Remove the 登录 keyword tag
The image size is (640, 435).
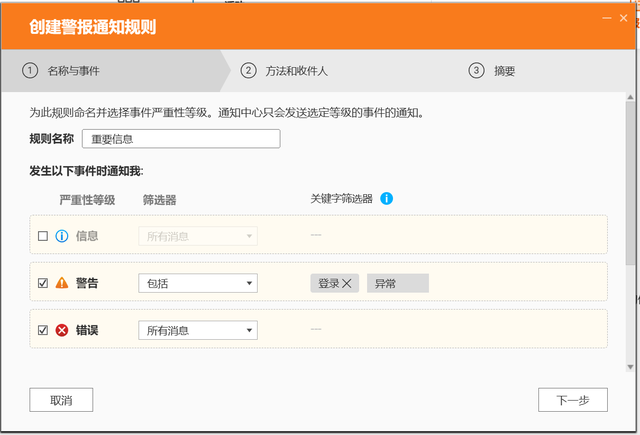[x=347, y=283]
